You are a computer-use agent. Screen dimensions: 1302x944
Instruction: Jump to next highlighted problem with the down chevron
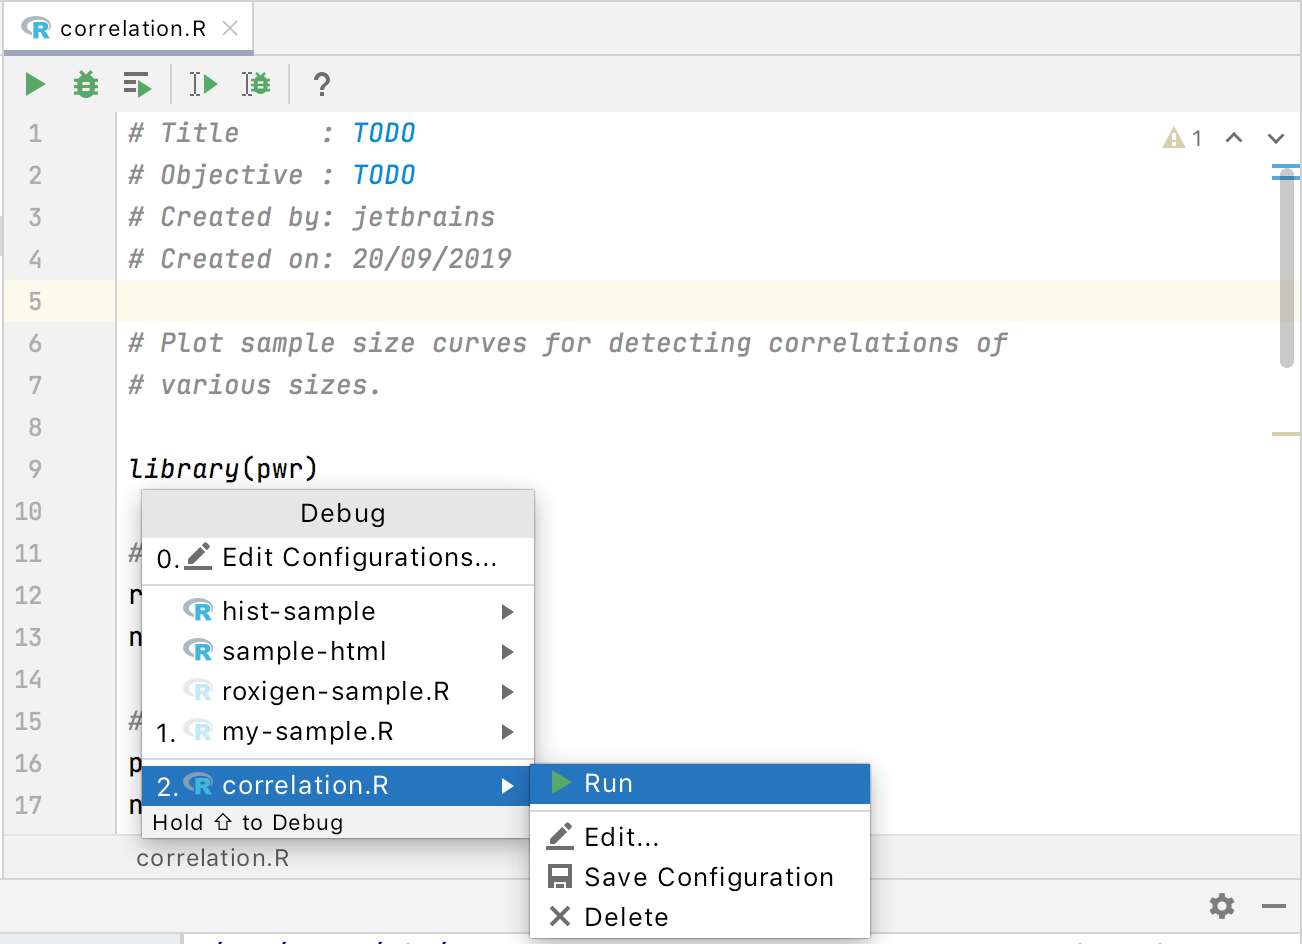[x=1274, y=138]
